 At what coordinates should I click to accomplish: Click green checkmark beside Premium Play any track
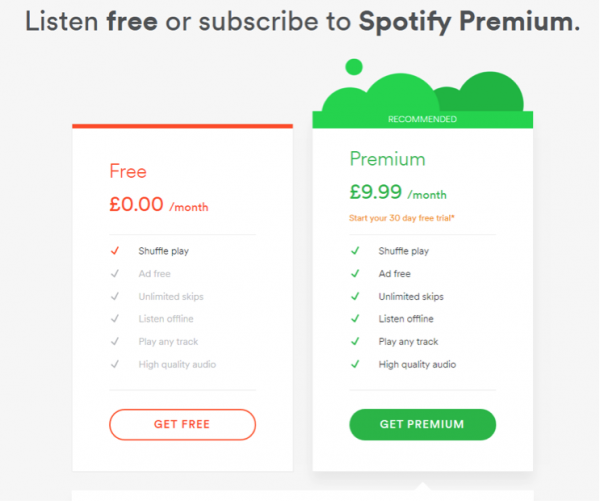tap(355, 342)
